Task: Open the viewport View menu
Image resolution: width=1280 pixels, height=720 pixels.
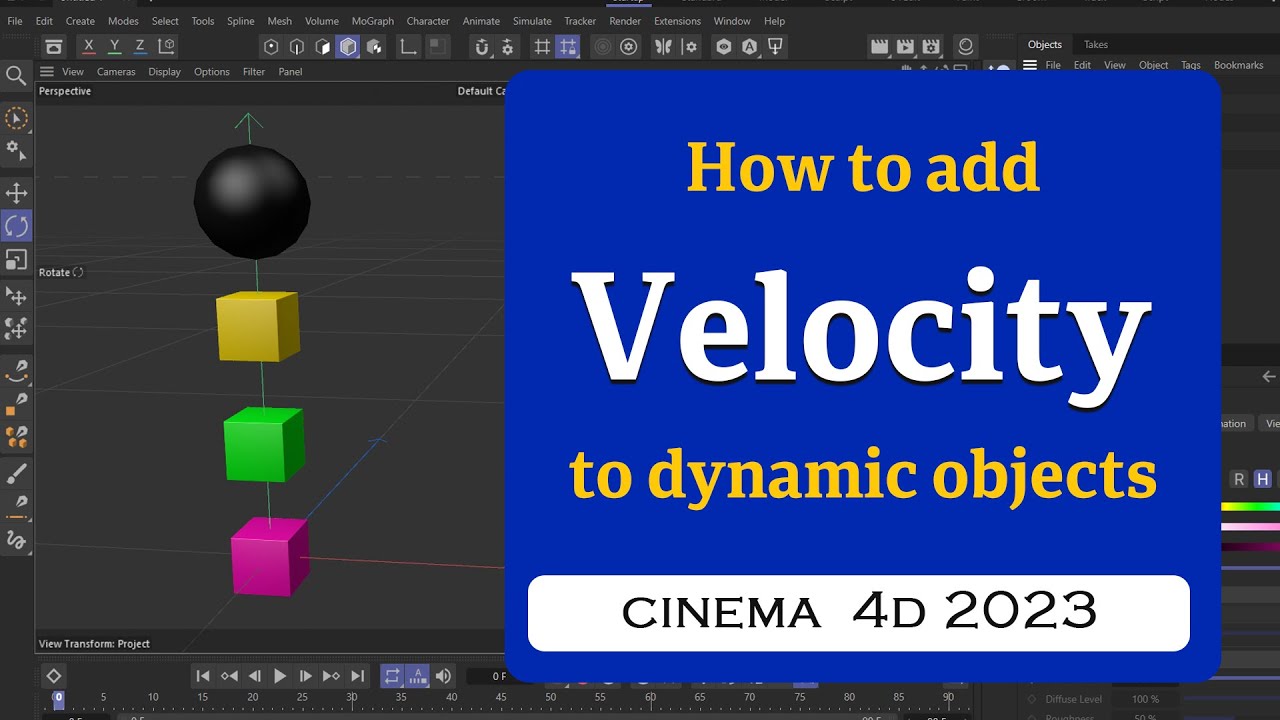Action: coord(73,72)
